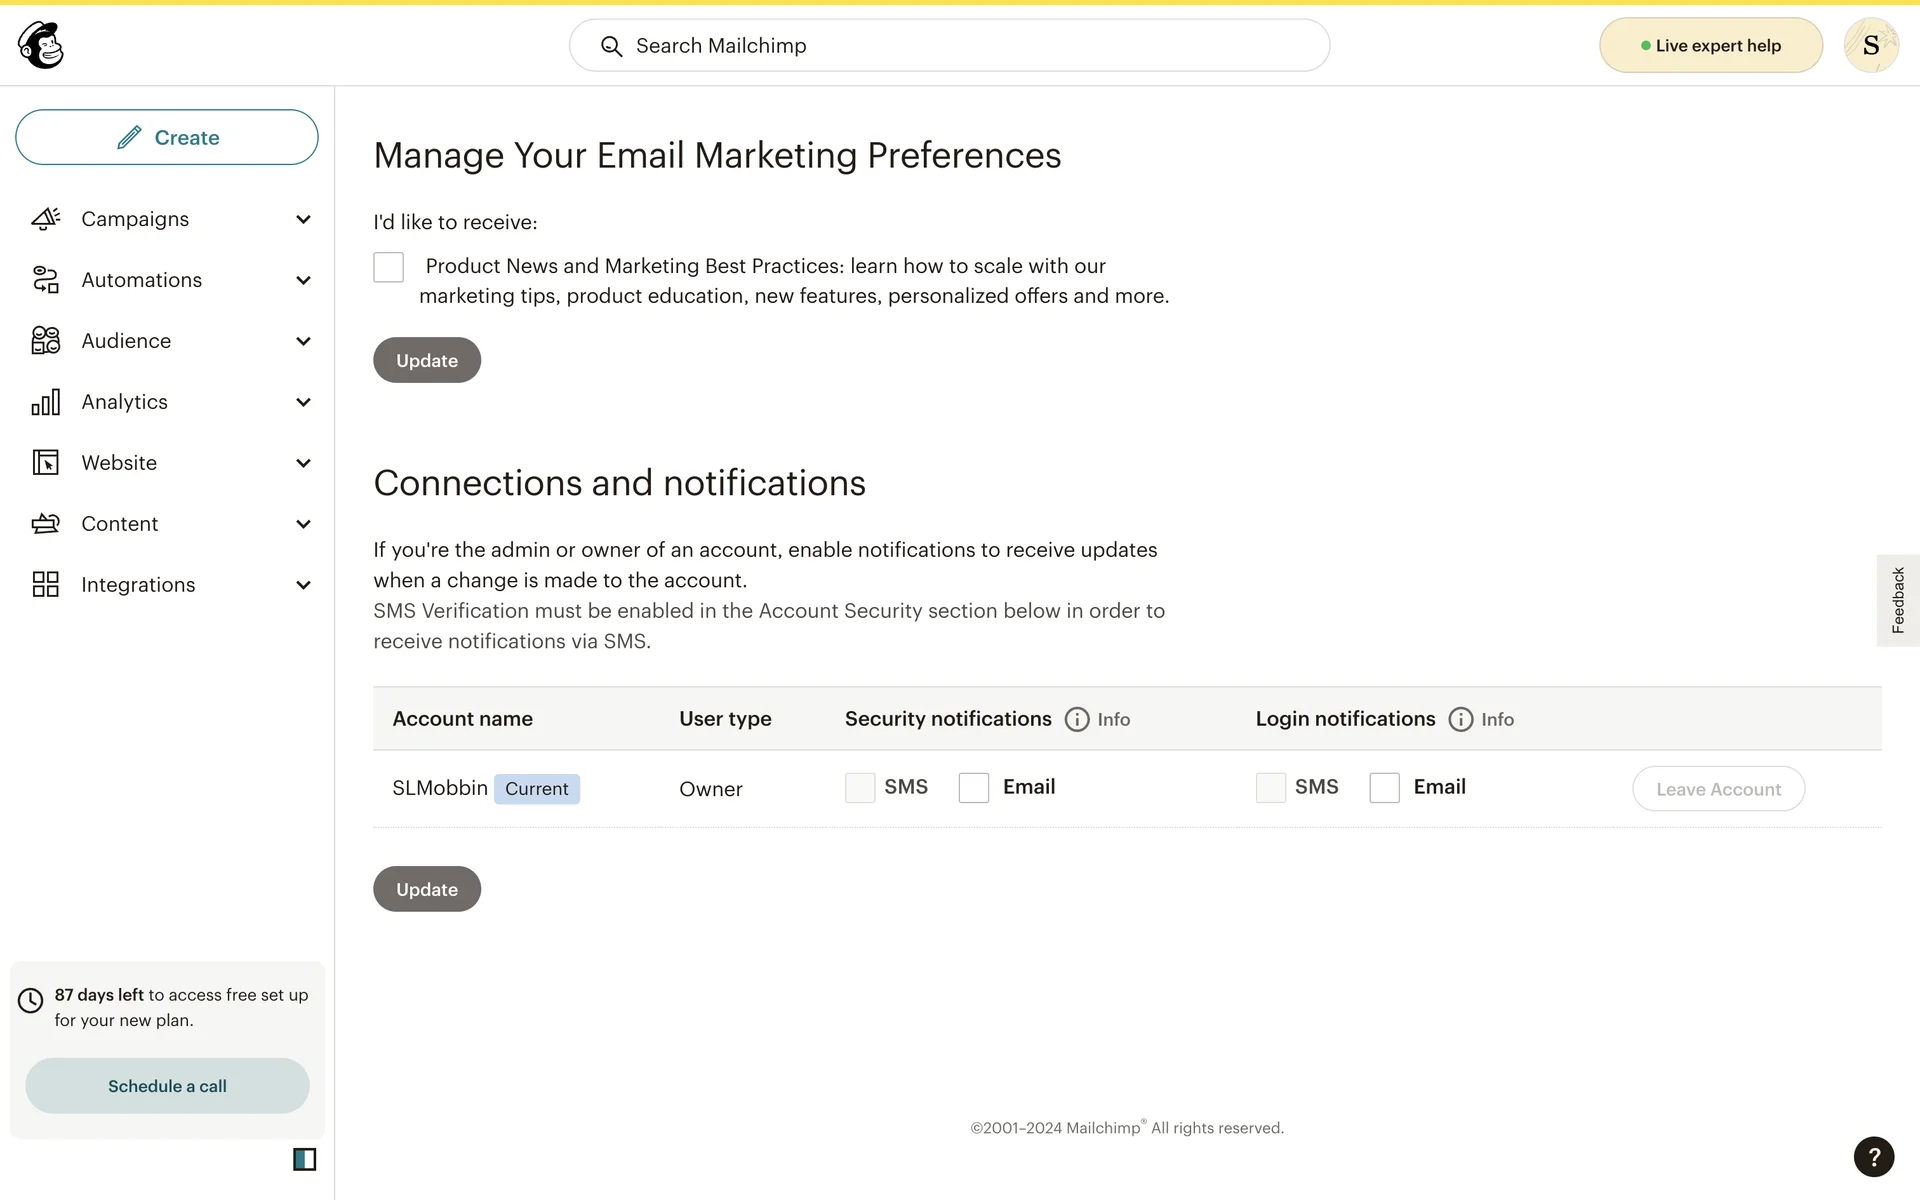Click the Schedule a call button

pyautogui.click(x=167, y=1086)
